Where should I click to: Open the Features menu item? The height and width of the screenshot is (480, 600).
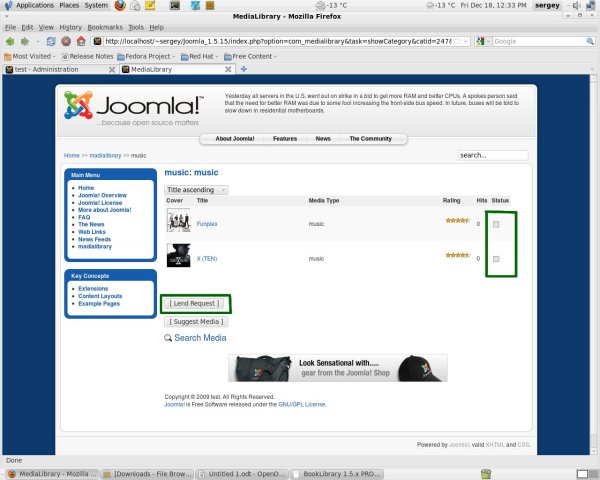[285, 139]
